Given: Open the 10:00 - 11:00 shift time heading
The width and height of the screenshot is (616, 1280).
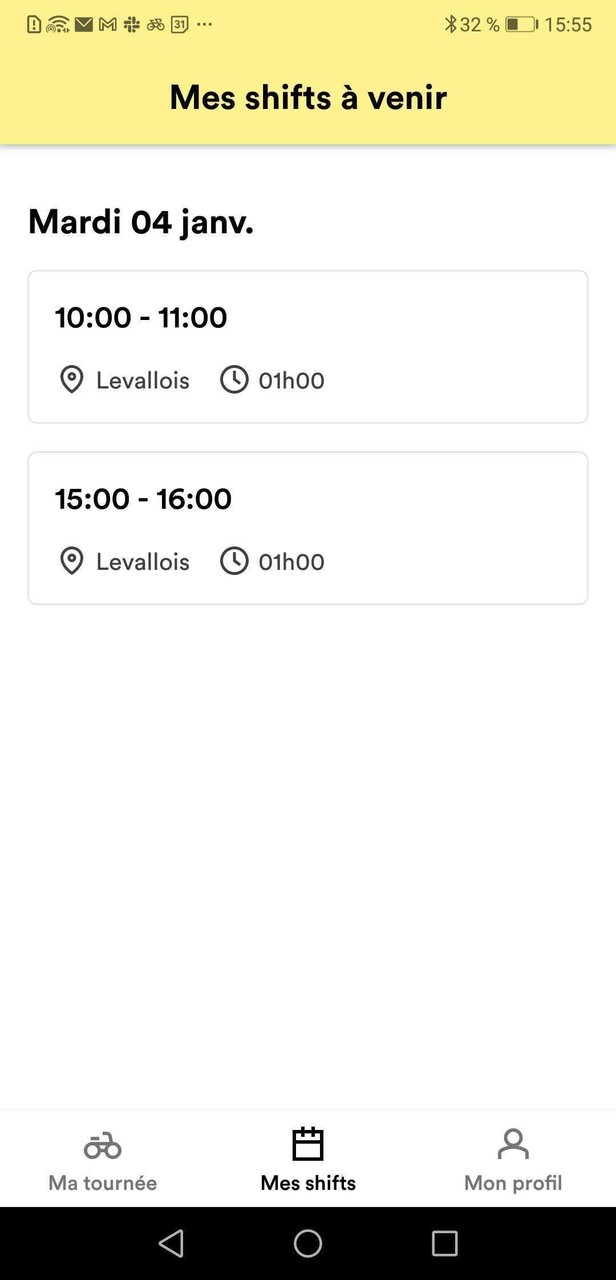Looking at the screenshot, I should 141,318.
